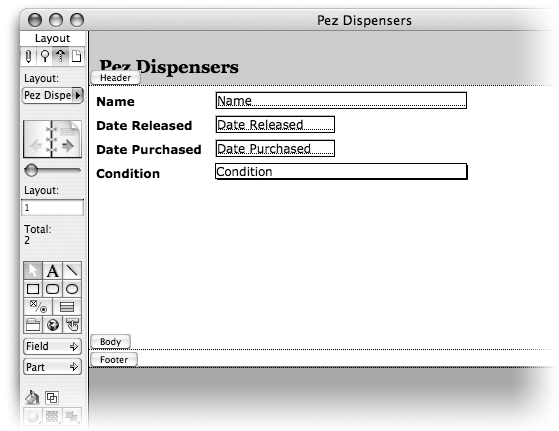Select the Layout mode T-square icon

(60, 56)
